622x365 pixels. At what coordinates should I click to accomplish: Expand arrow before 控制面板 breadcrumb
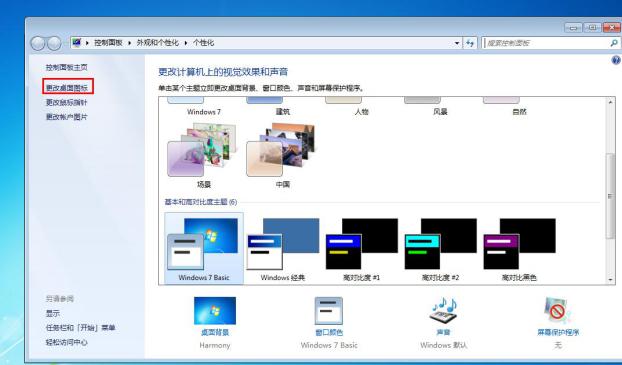[x=87, y=43]
